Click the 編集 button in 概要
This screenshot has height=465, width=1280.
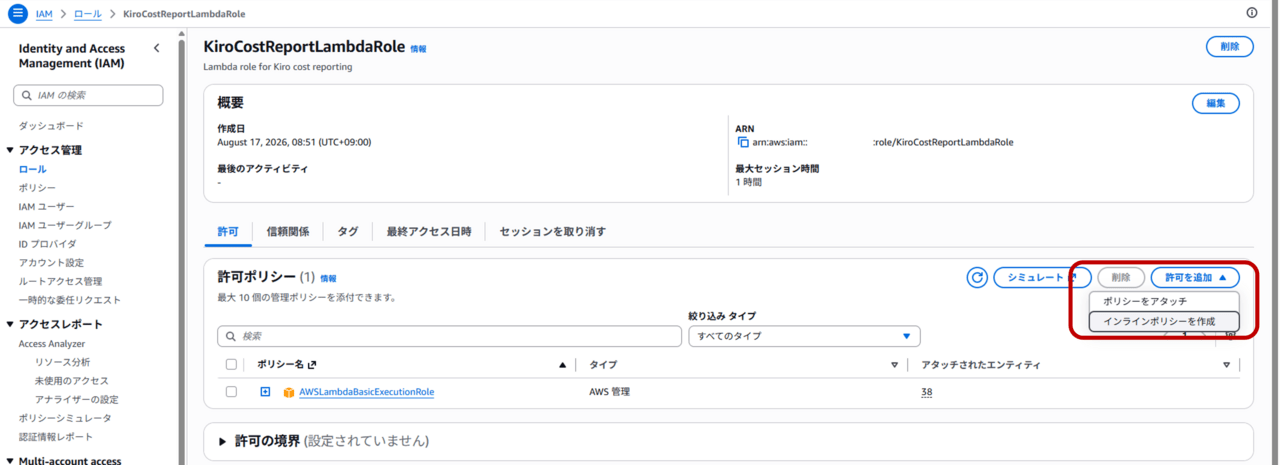coord(1215,103)
